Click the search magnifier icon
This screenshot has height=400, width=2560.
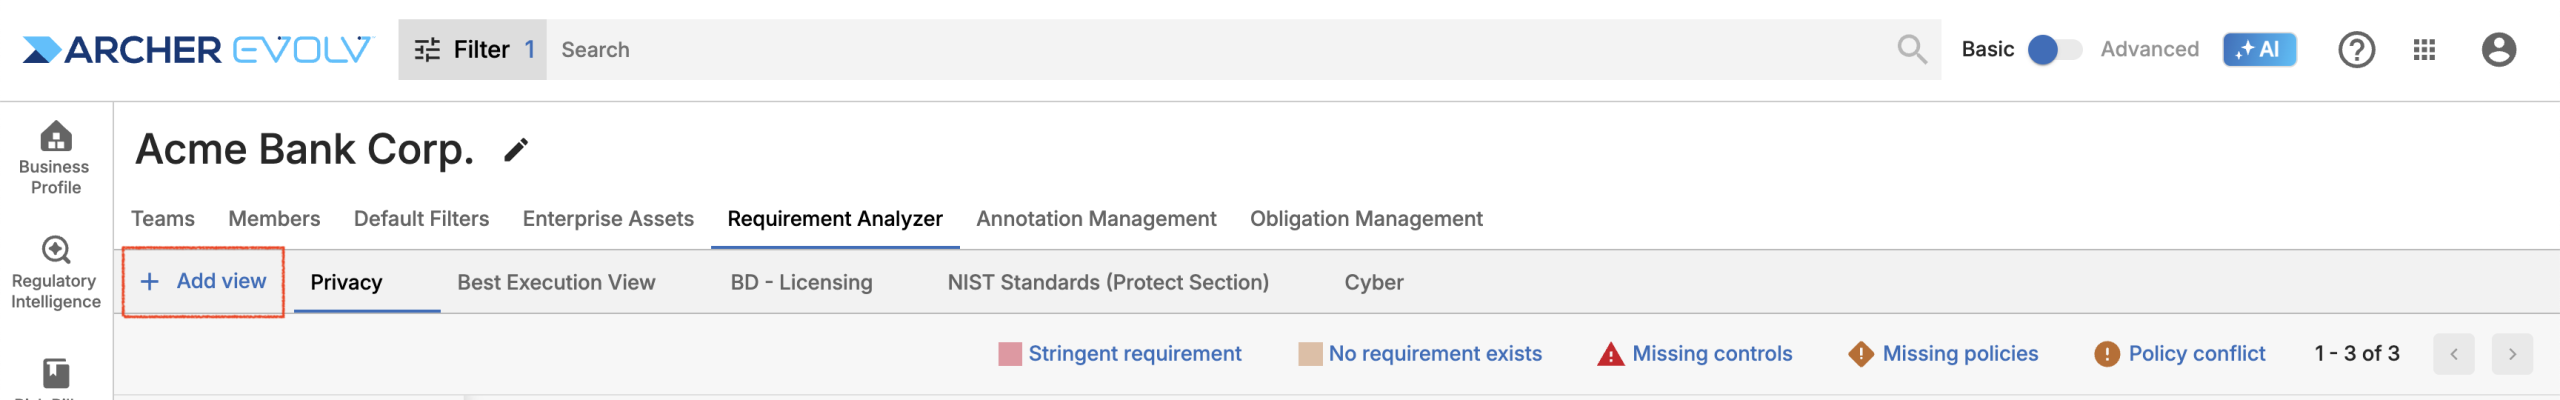(x=1911, y=49)
